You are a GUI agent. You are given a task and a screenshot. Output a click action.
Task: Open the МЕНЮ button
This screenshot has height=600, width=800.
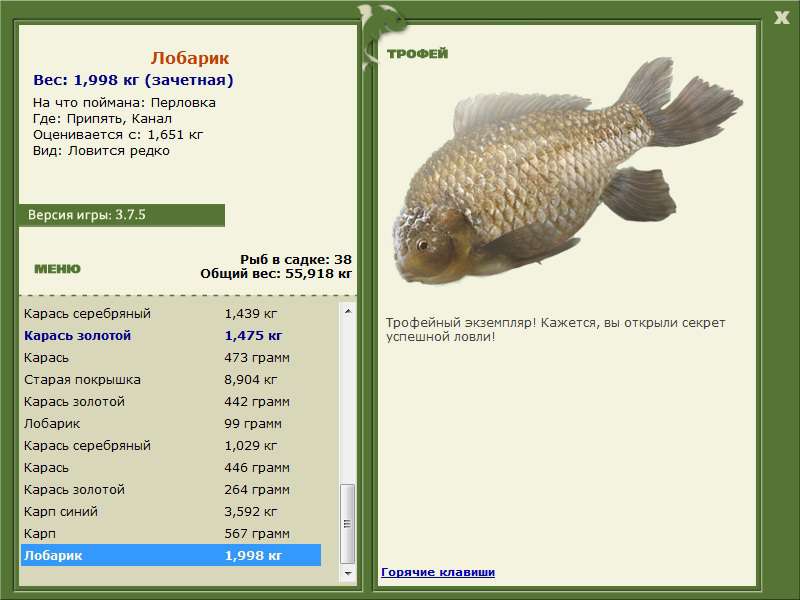(x=57, y=269)
